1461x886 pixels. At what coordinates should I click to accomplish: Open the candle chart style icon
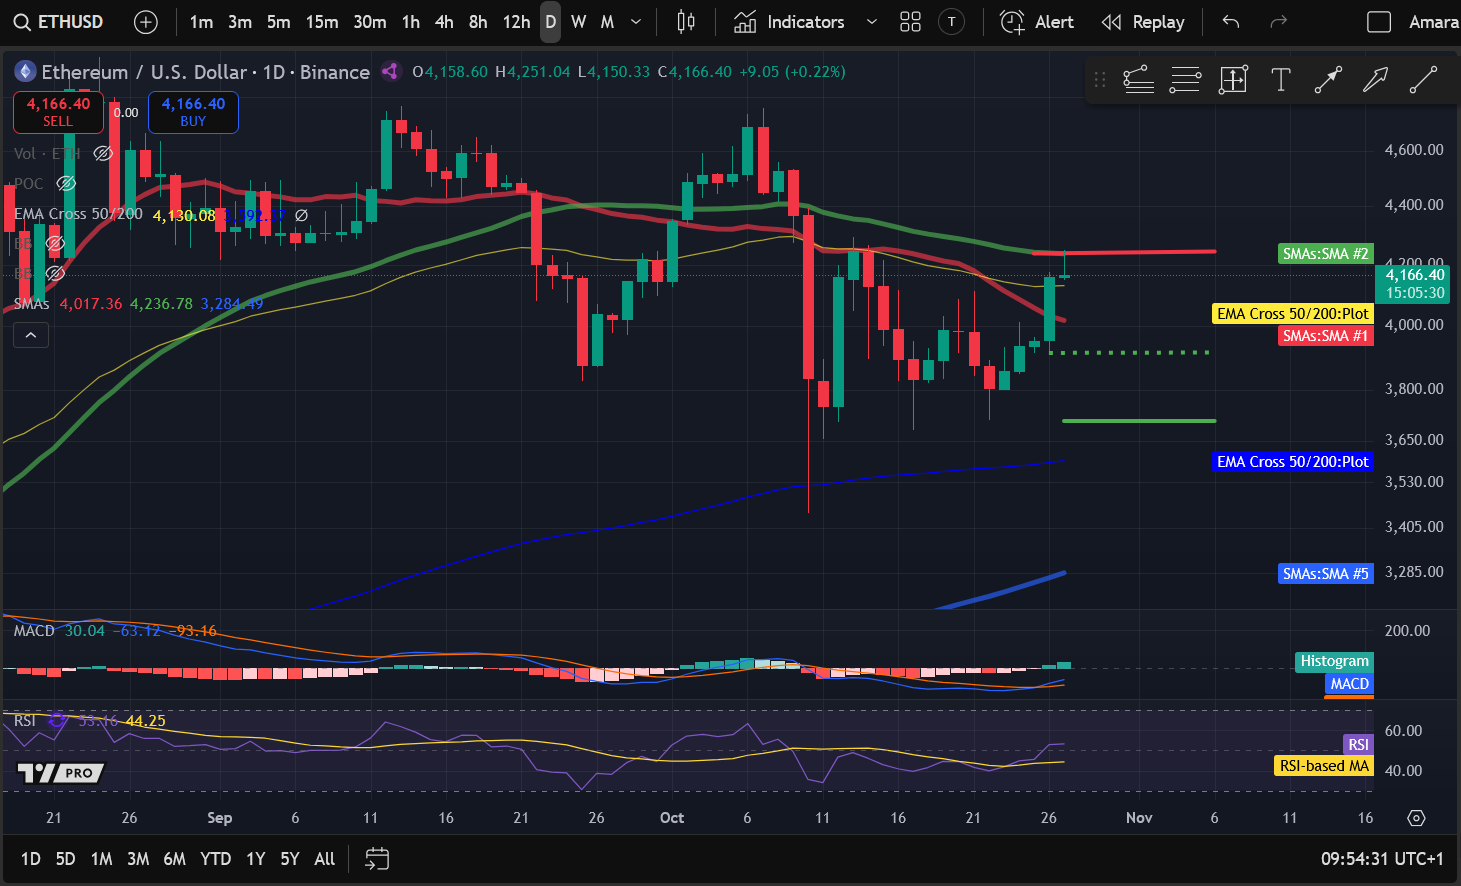tap(686, 21)
